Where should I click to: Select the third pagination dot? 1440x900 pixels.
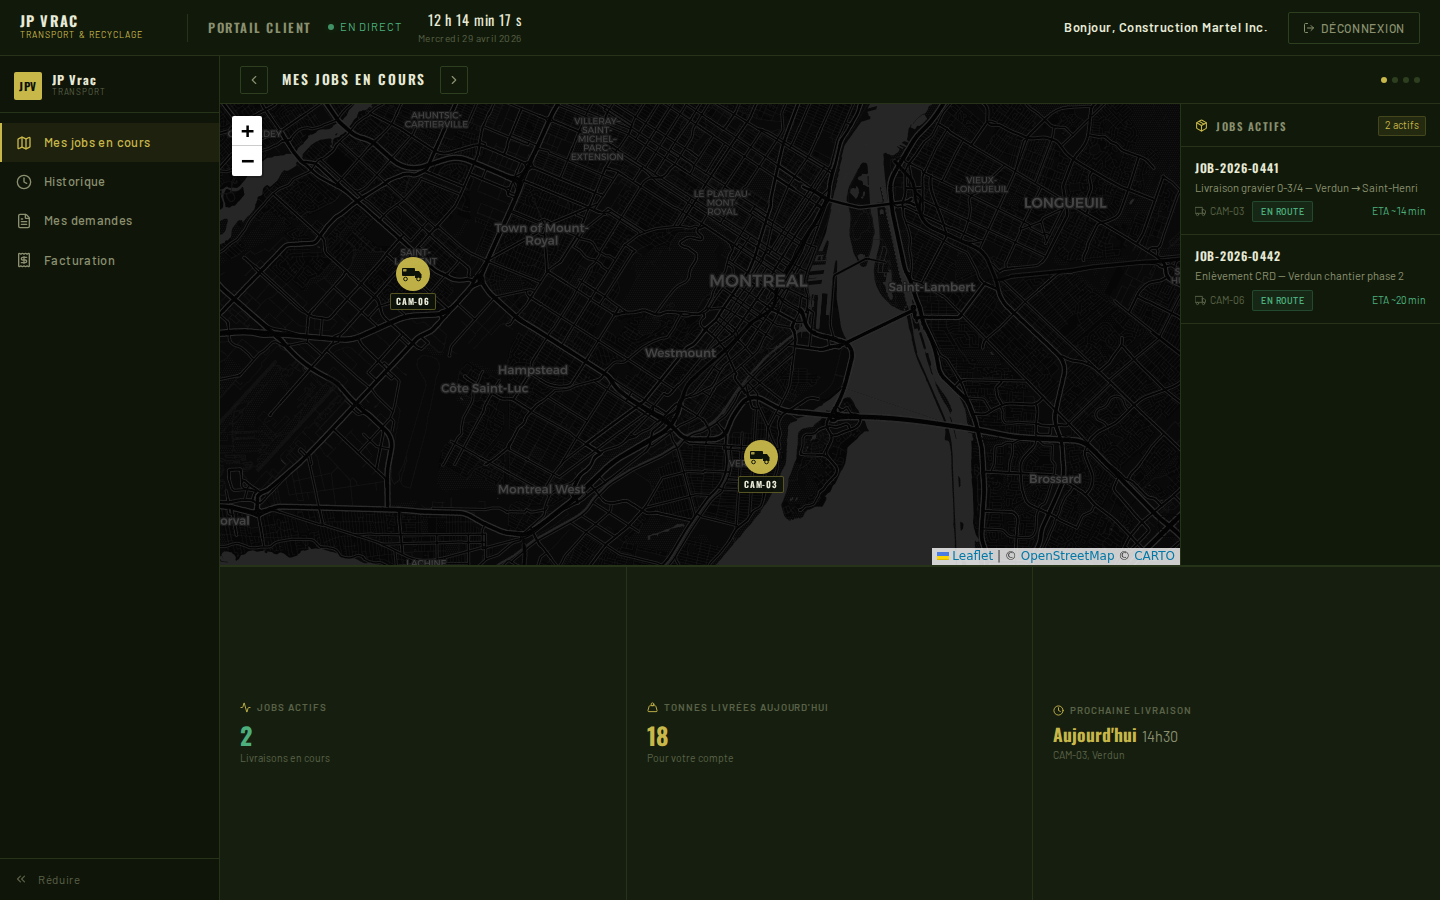[1406, 80]
